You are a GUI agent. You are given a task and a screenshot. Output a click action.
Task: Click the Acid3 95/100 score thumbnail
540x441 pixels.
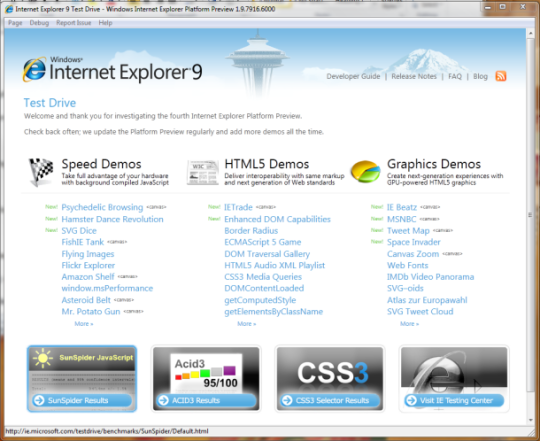click(206, 374)
